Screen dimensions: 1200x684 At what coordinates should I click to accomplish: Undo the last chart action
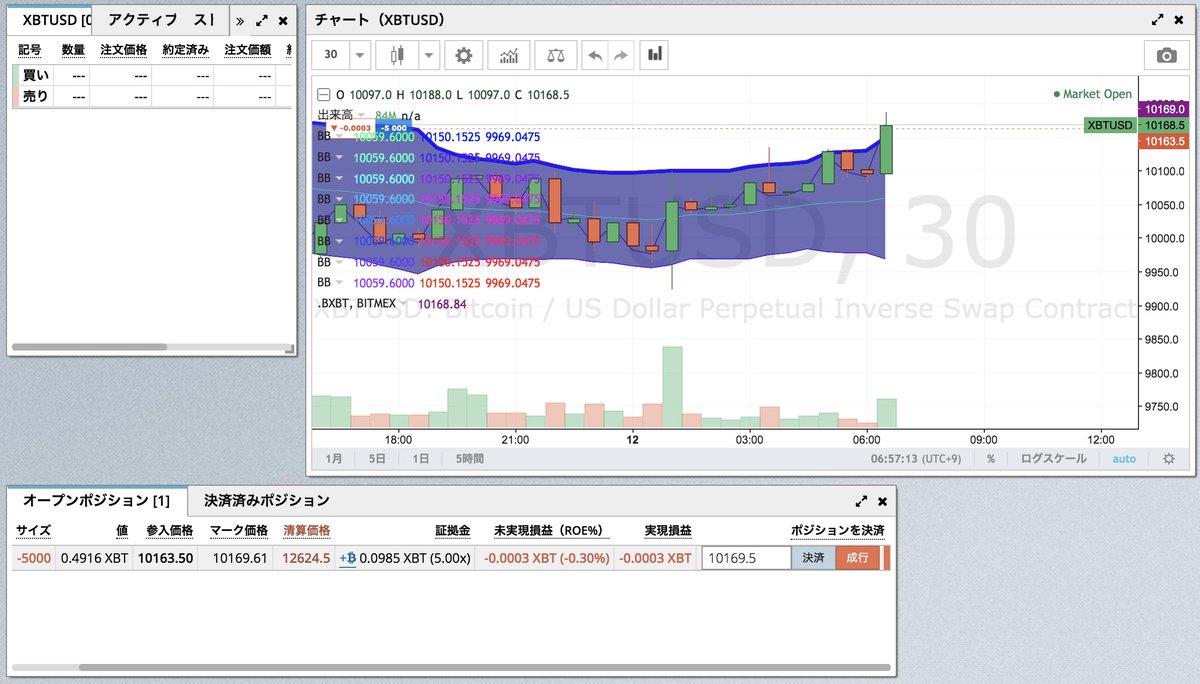pyautogui.click(x=595, y=55)
